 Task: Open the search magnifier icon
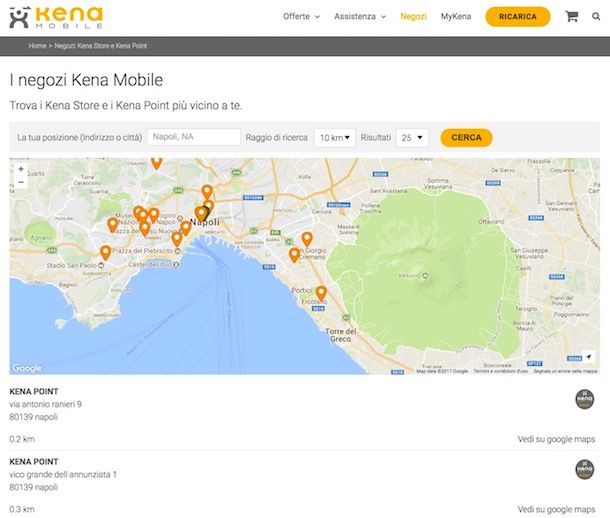pyautogui.click(x=596, y=16)
